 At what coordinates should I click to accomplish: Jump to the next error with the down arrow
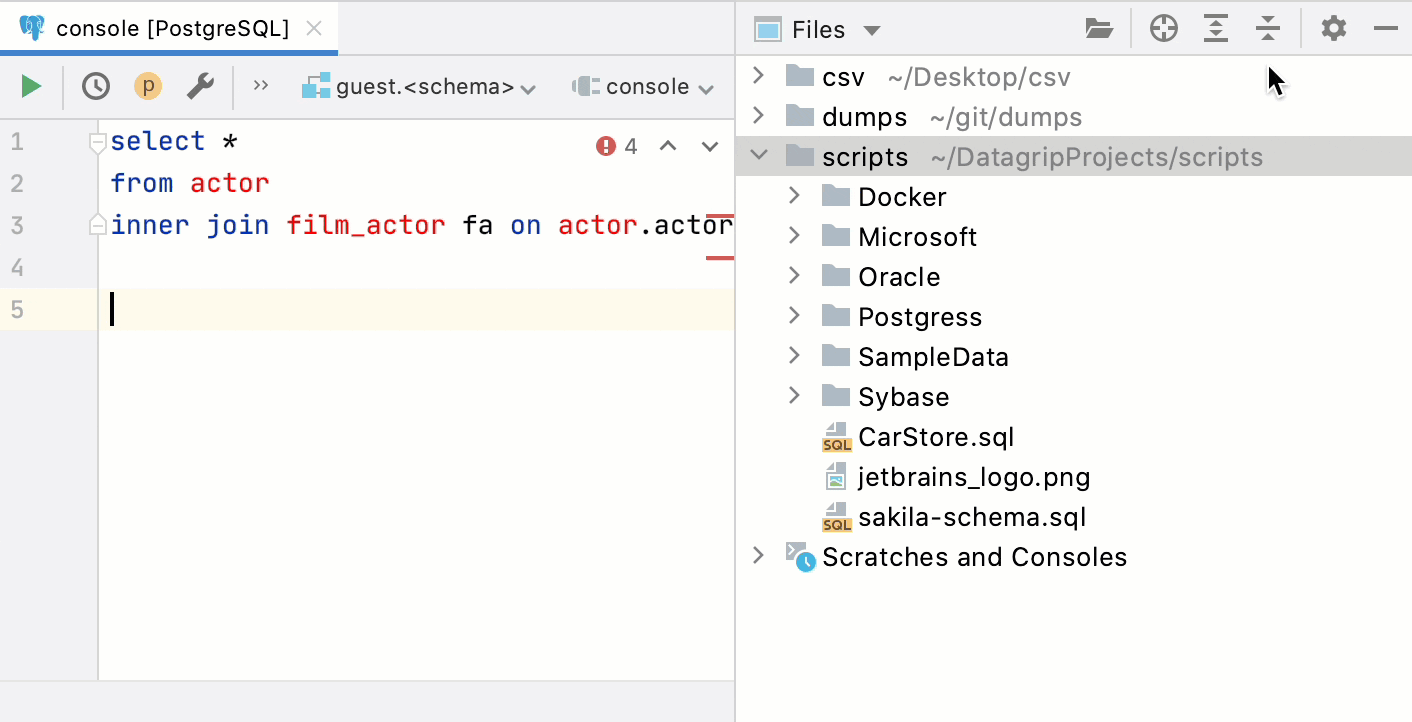(709, 146)
